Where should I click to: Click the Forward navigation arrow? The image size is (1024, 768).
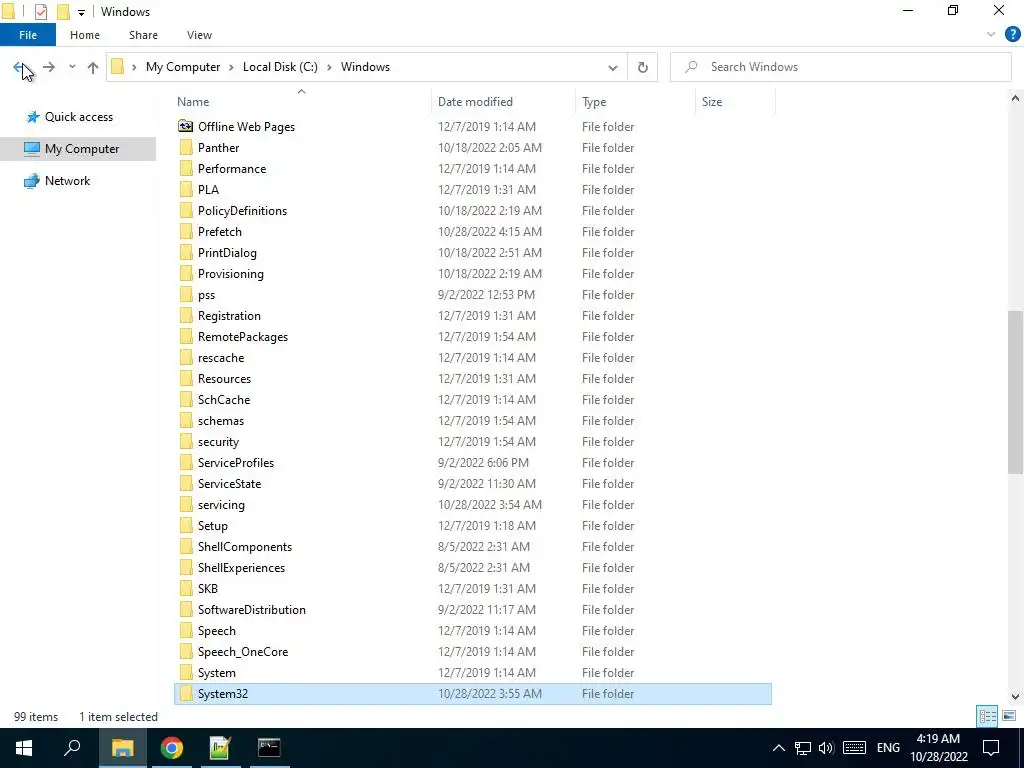coord(49,67)
